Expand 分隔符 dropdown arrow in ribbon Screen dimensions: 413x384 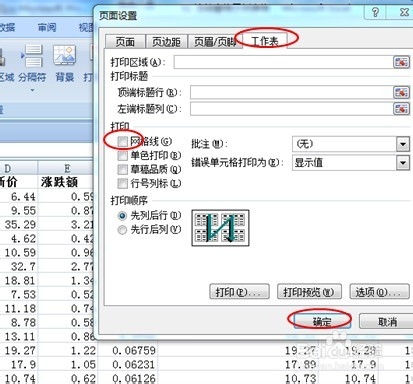pos(32,90)
